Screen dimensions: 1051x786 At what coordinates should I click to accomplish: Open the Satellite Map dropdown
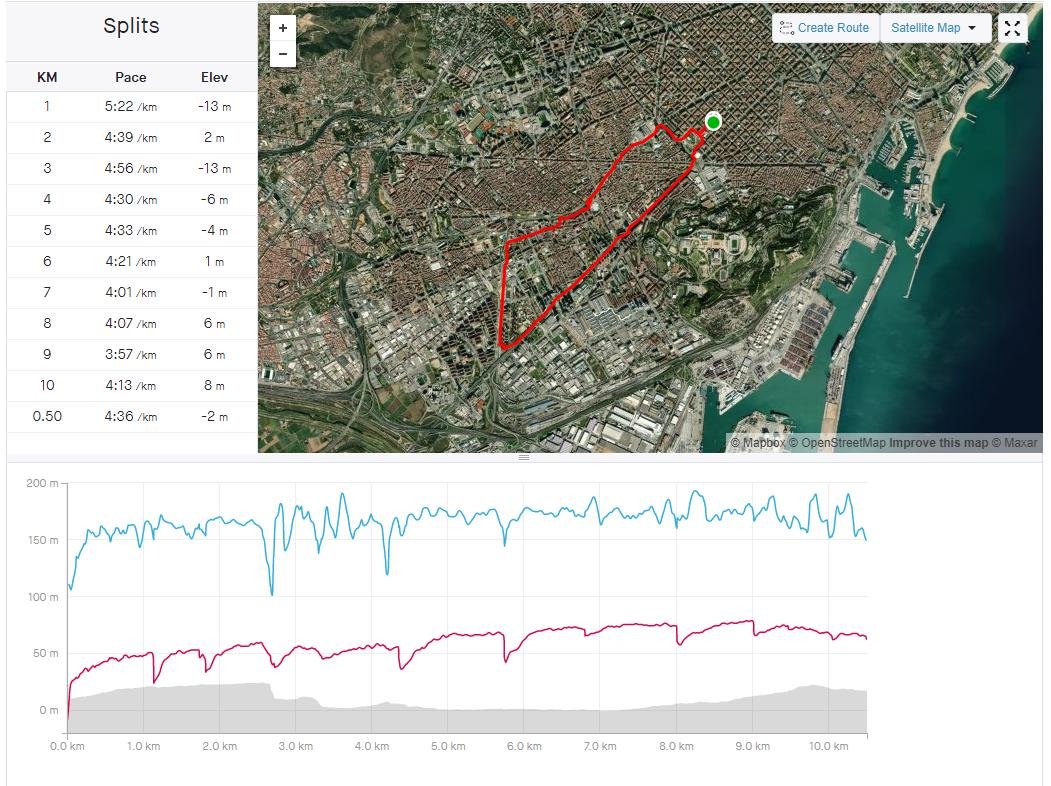click(934, 28)
